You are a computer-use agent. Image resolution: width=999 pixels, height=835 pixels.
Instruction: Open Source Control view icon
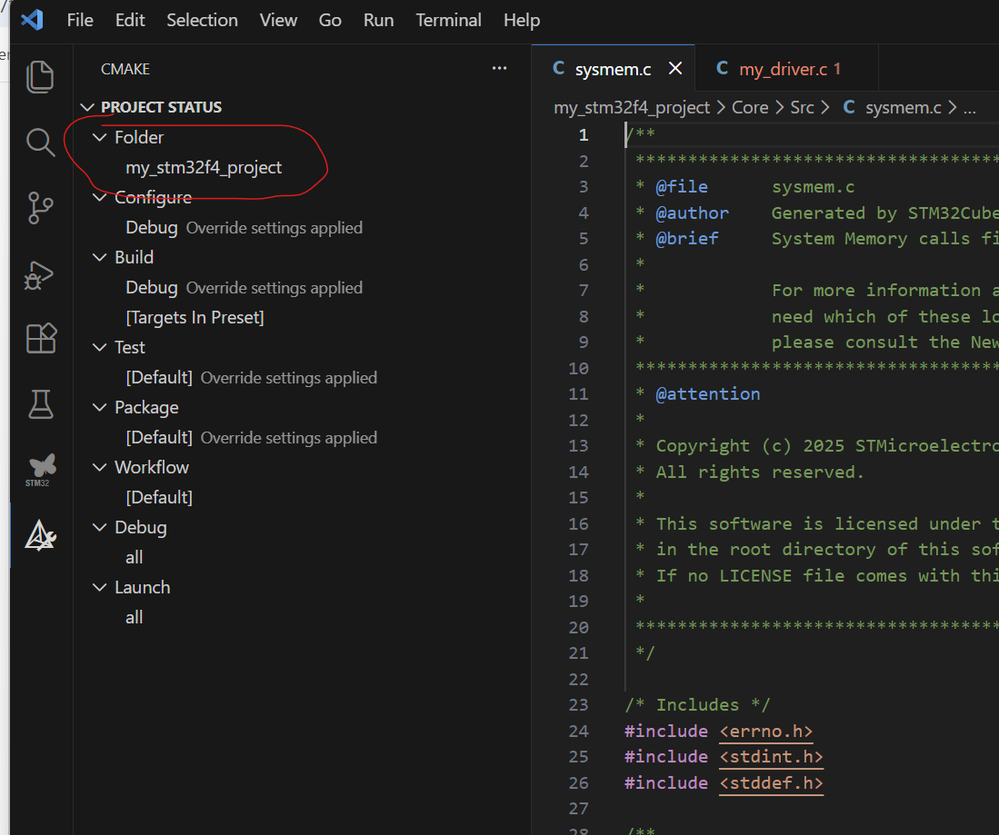tap(40, 208)
